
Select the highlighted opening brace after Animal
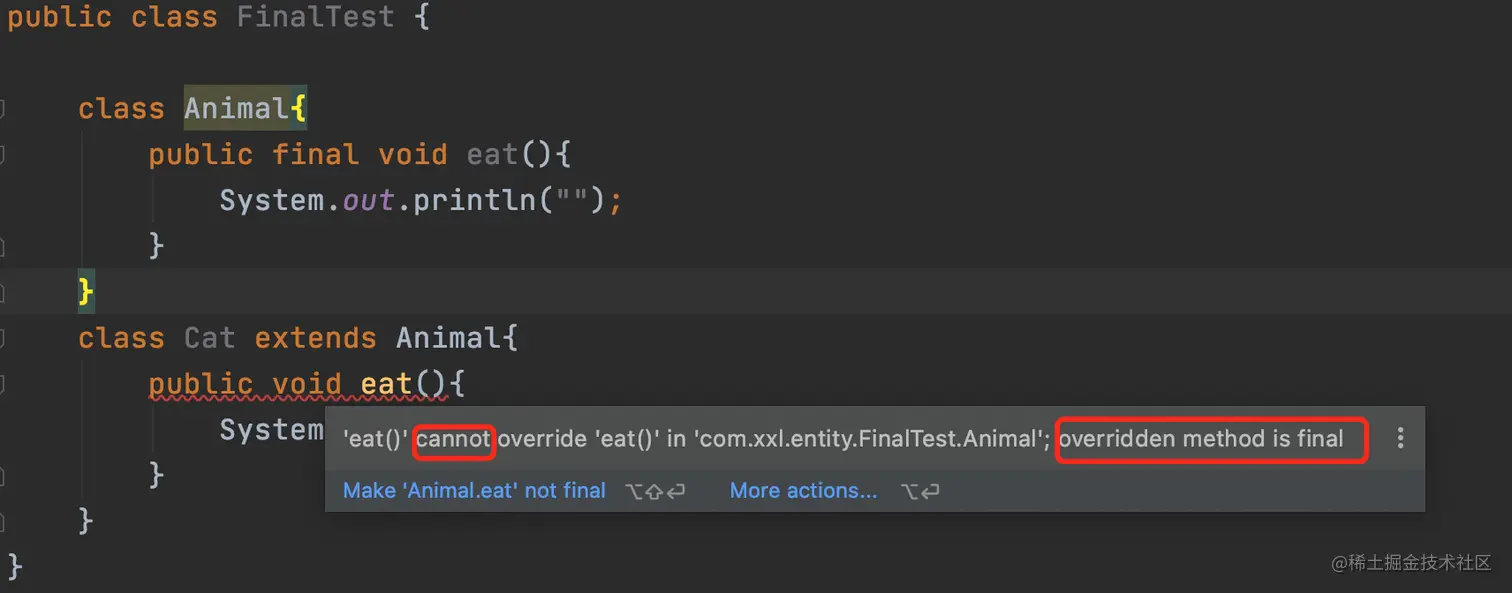point(298,108)
